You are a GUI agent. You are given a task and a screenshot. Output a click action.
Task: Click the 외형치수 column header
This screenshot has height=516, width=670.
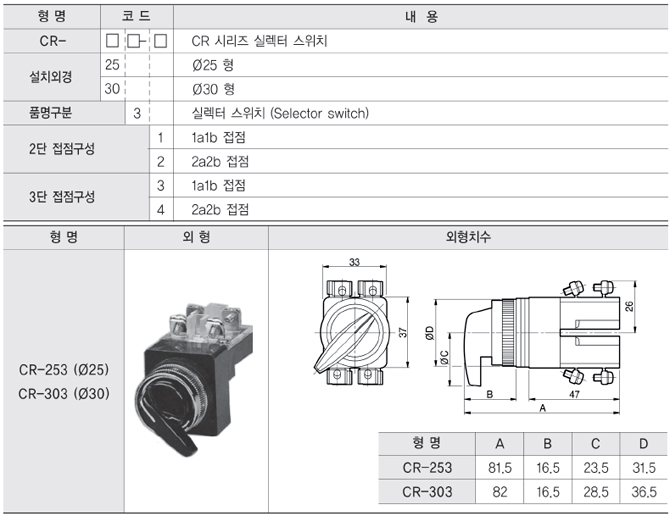[x=468, y=237]
